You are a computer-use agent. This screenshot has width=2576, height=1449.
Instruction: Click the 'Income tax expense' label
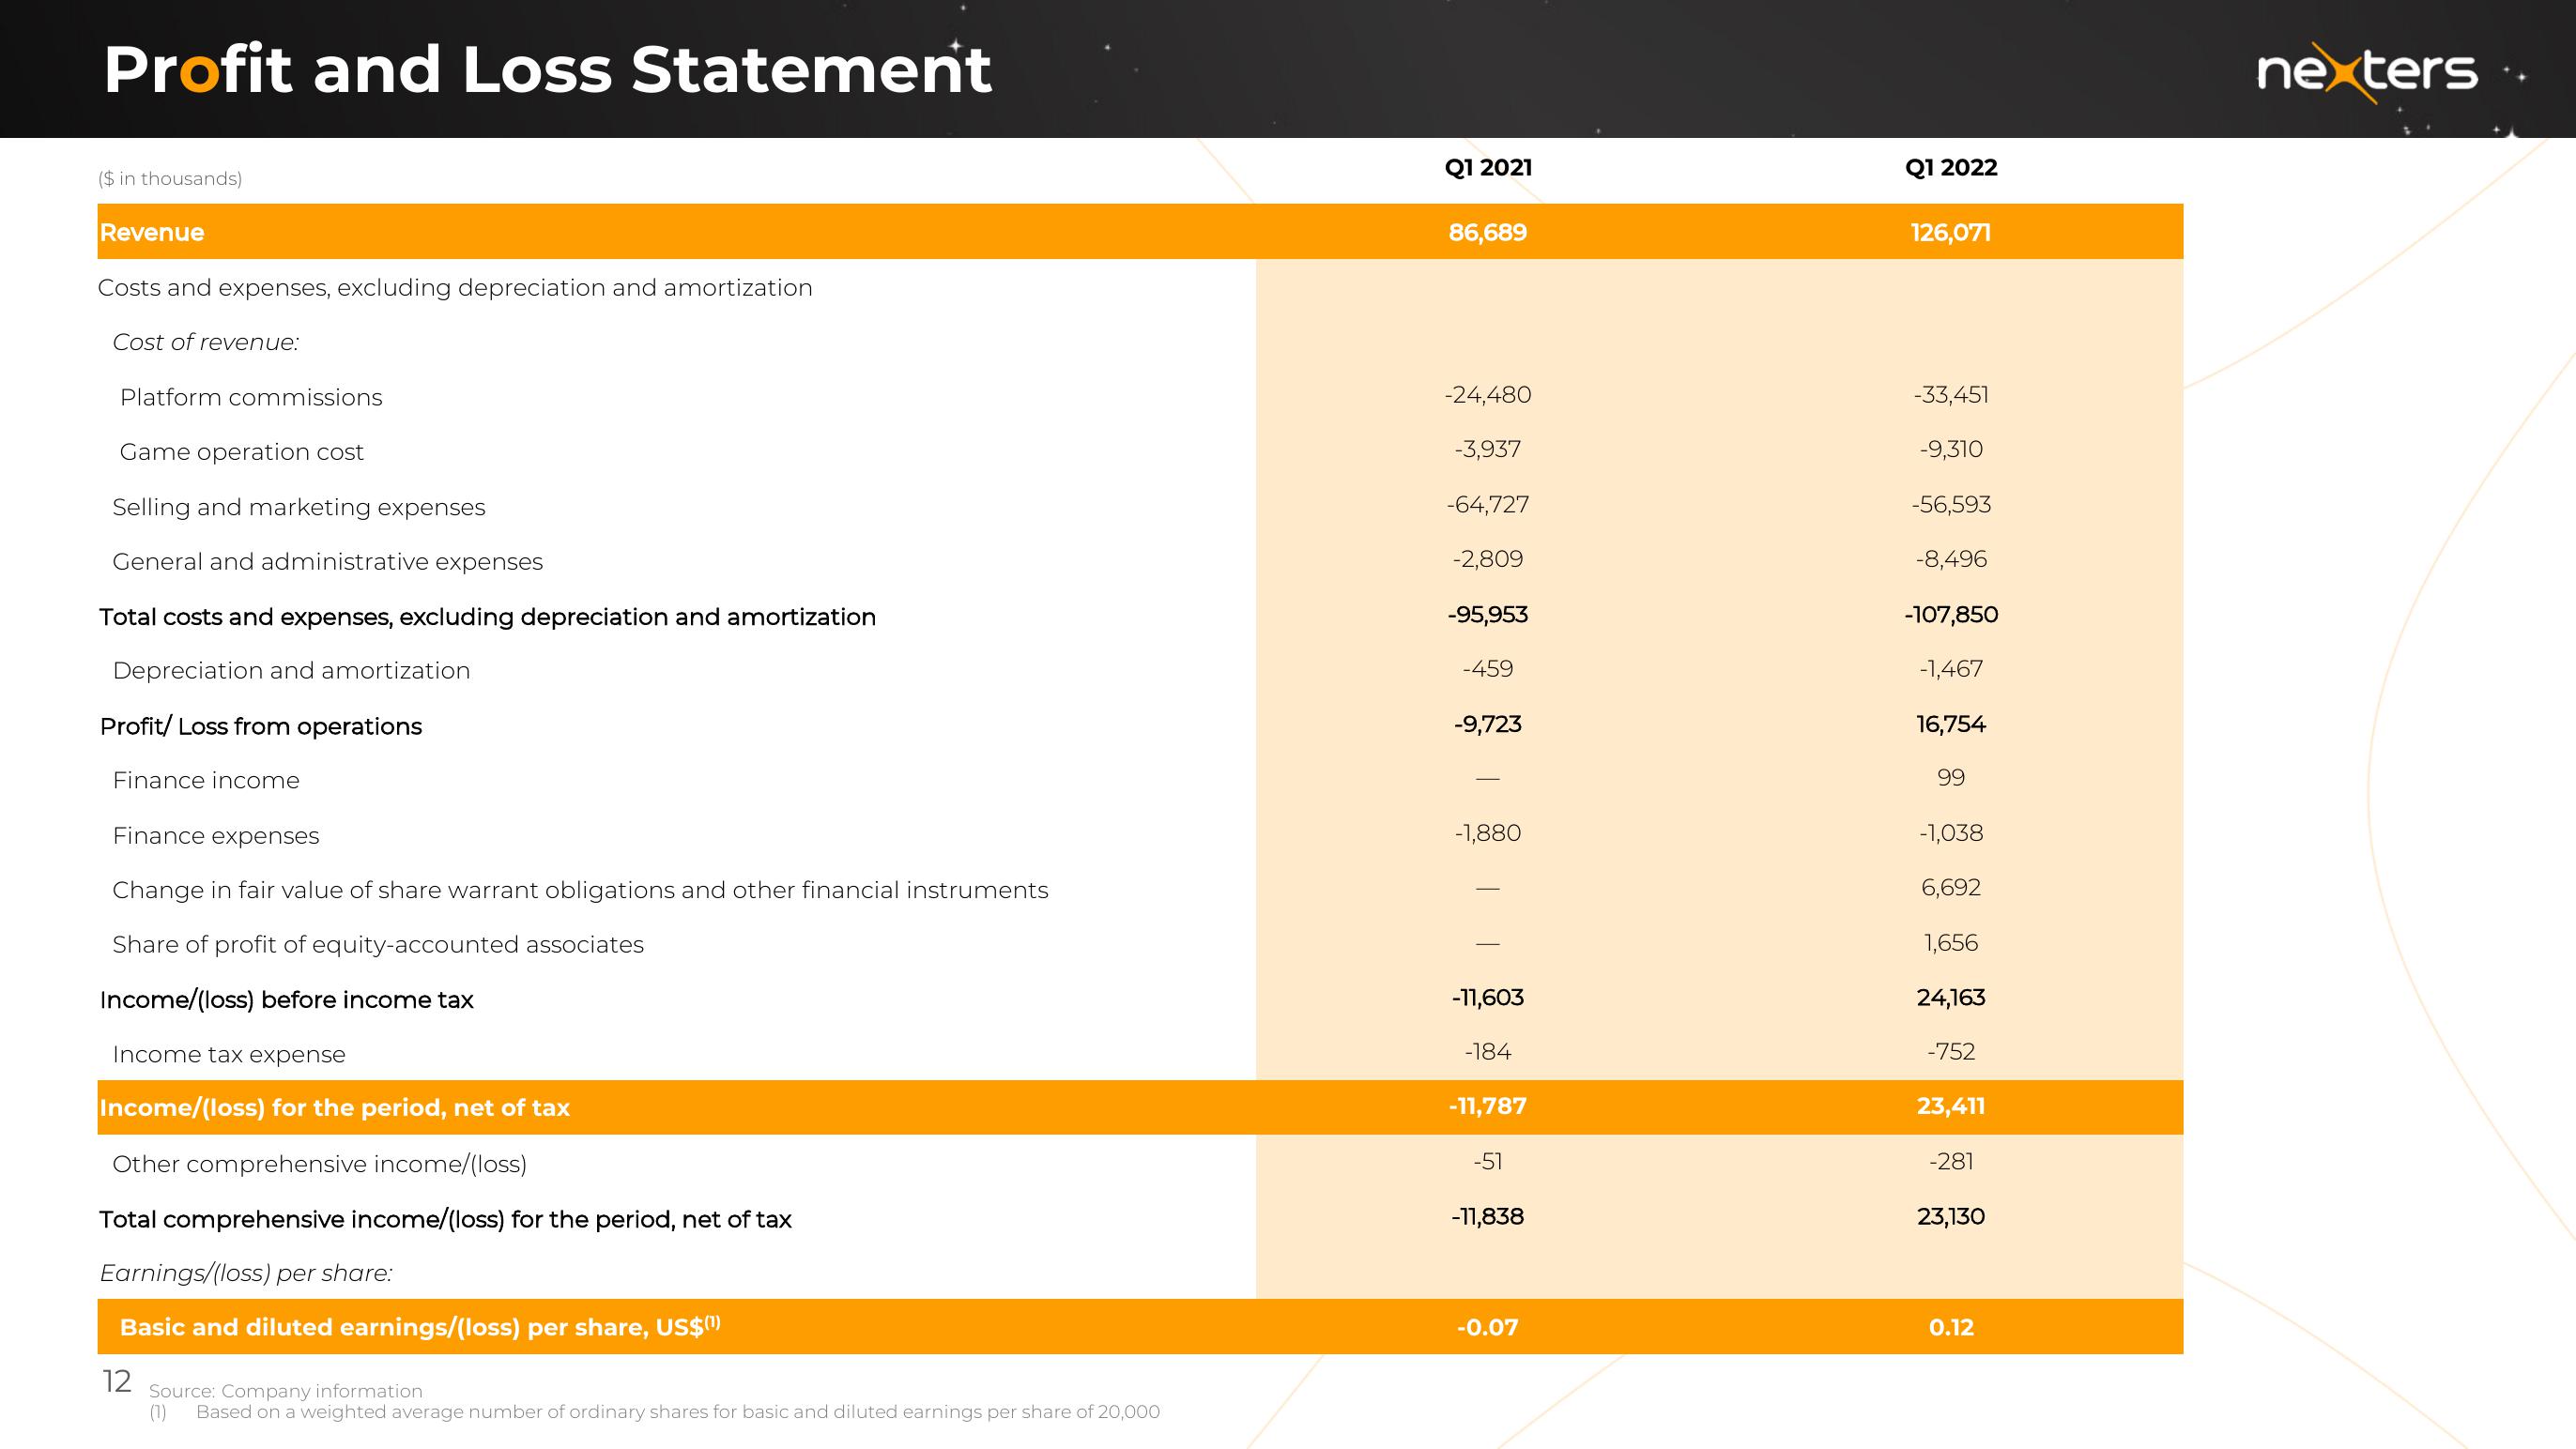click(229, 1055)
